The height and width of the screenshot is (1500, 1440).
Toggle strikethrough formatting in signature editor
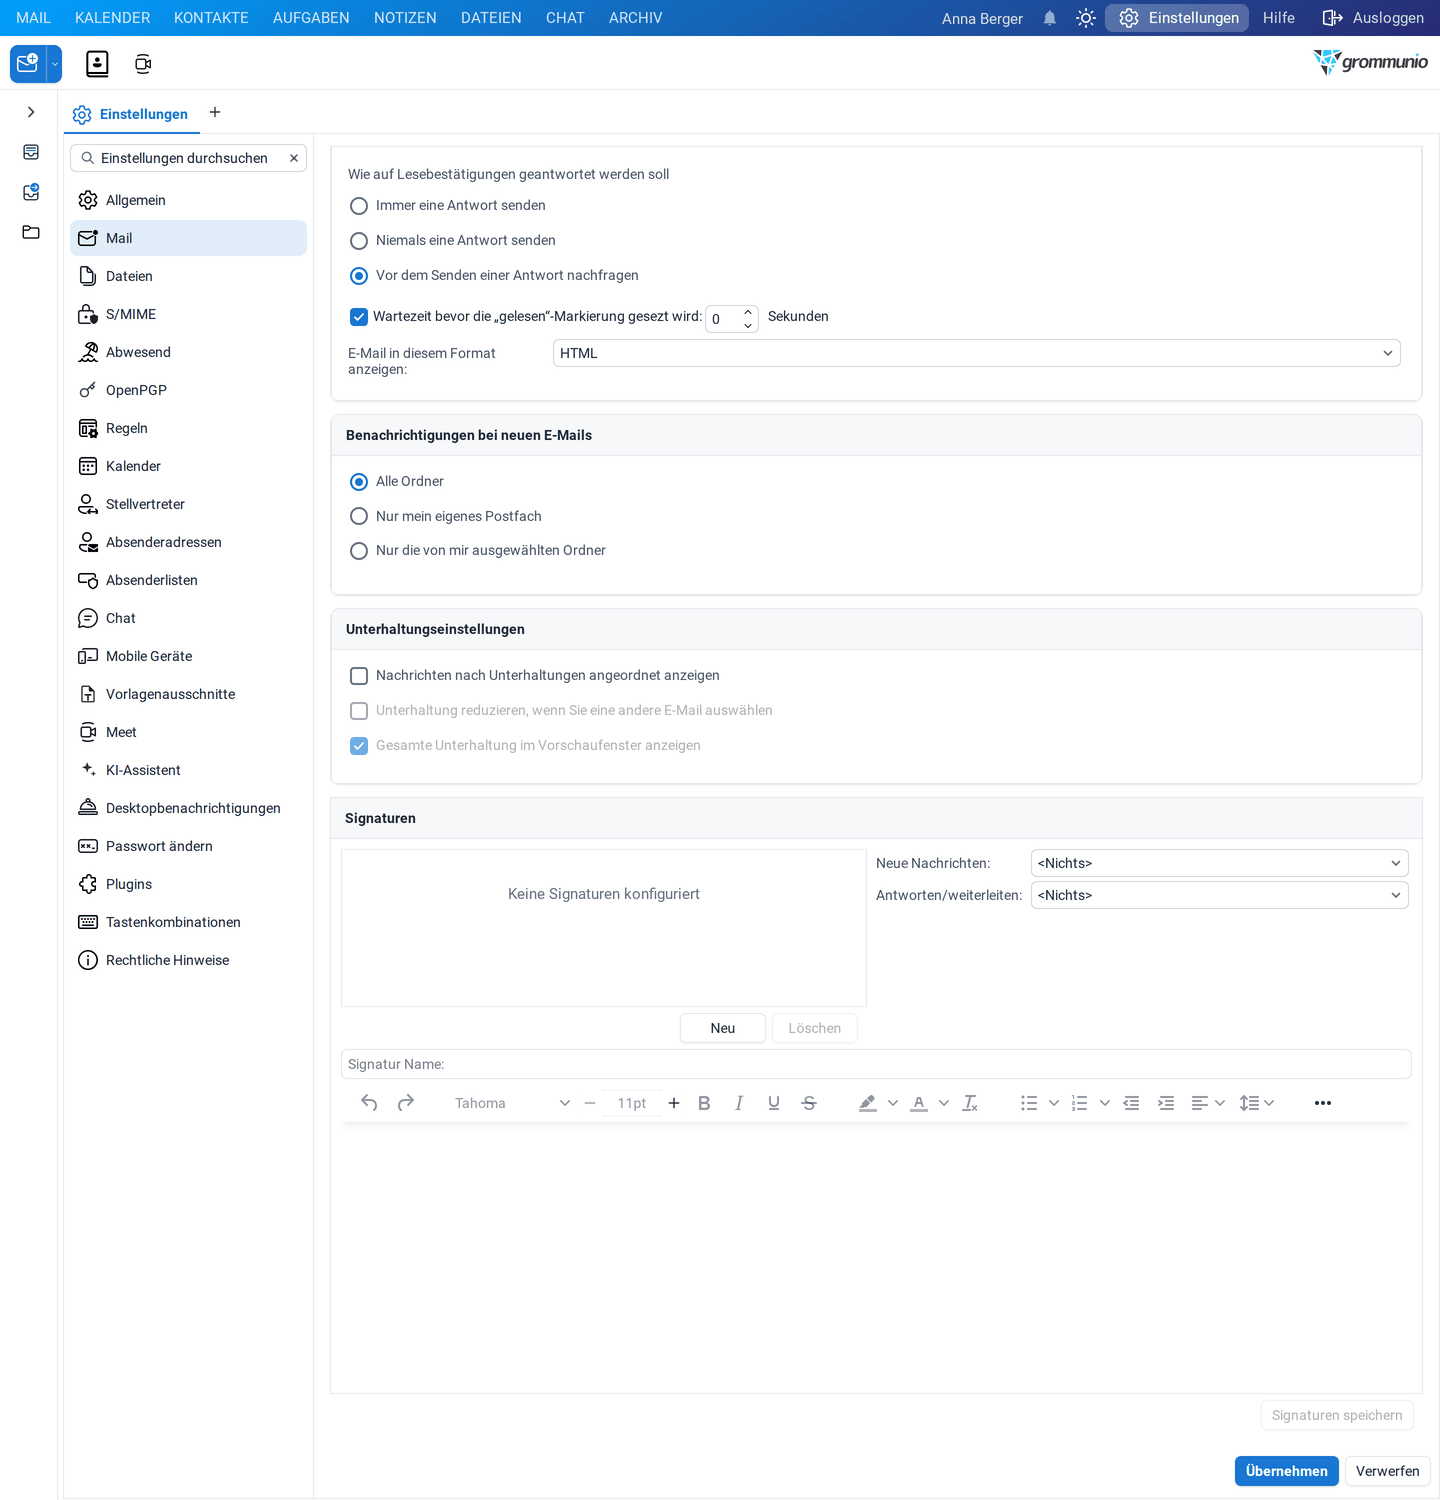(x=809, y=1103)
